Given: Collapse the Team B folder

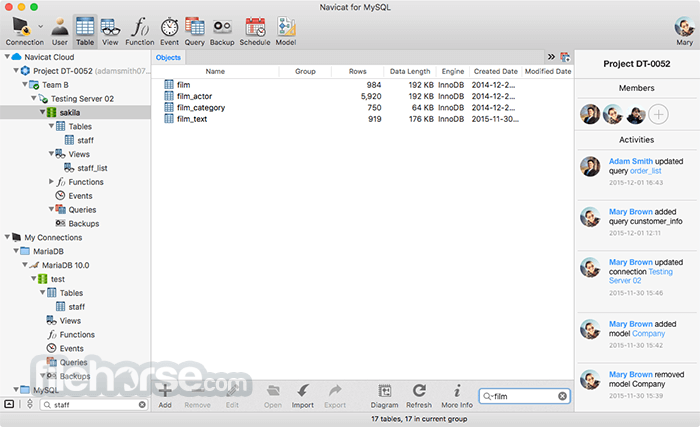Looking at the screenshot, I should coord(25,84).
